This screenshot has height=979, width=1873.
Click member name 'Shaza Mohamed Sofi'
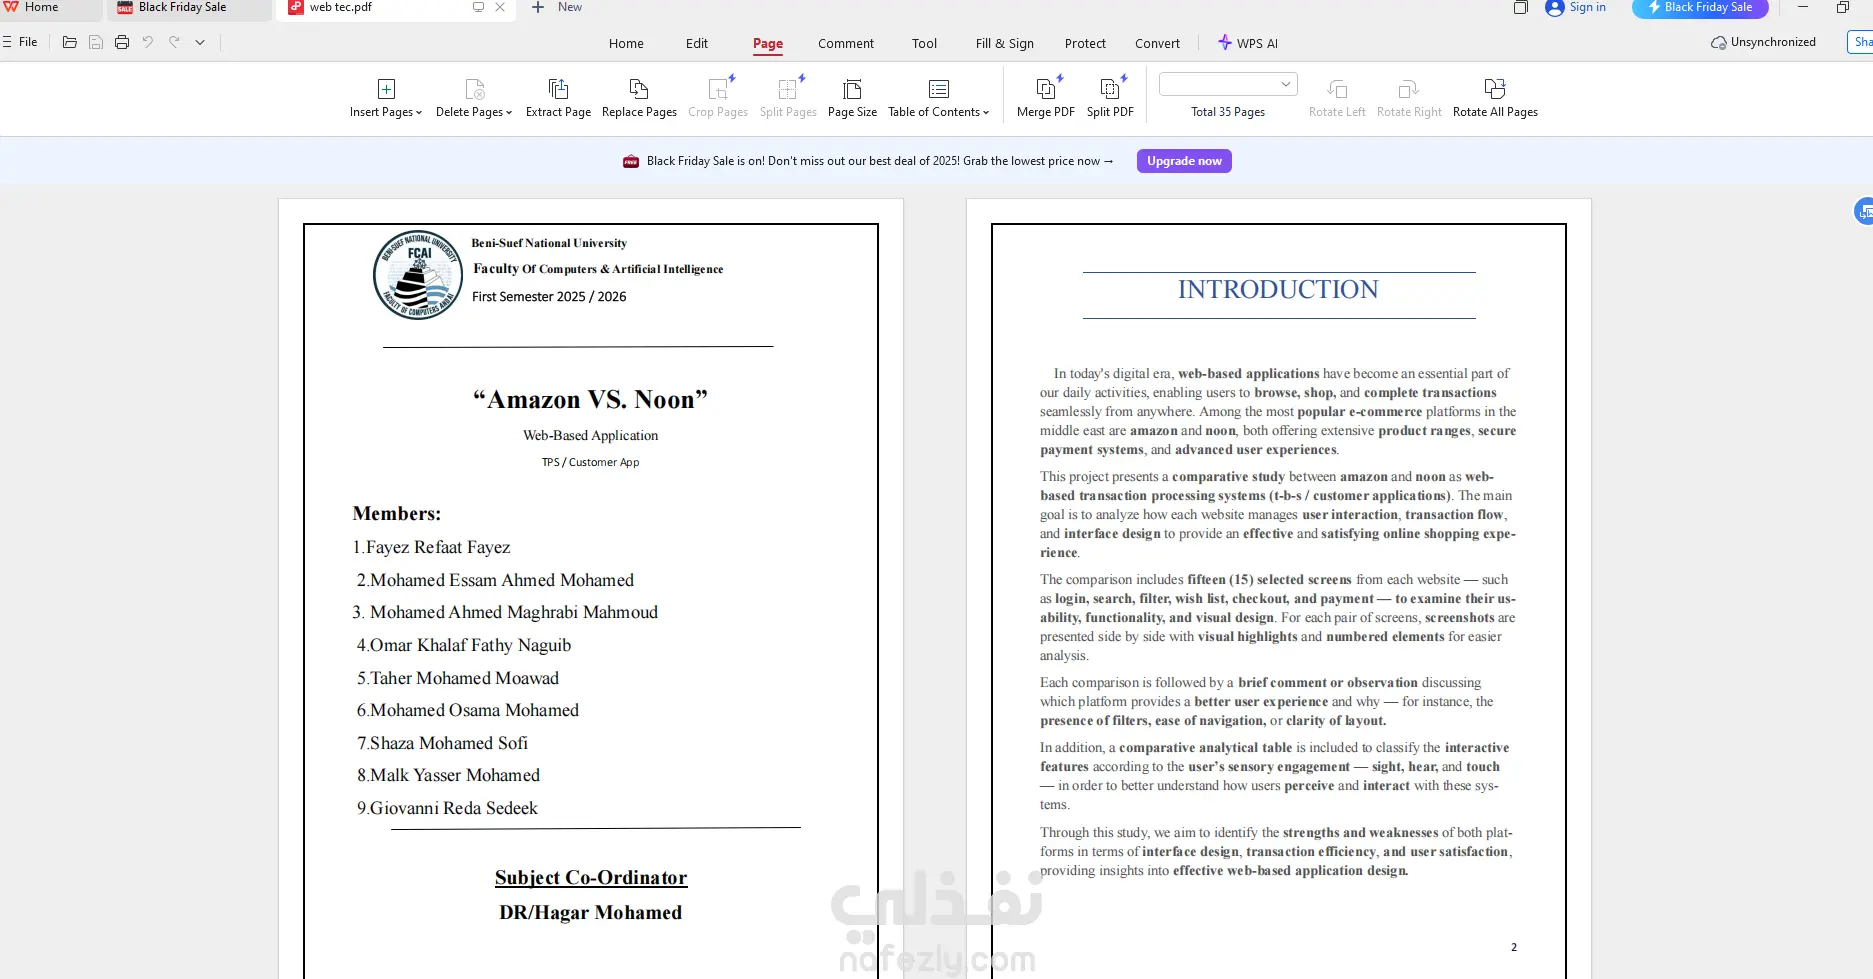coord(449,743)
